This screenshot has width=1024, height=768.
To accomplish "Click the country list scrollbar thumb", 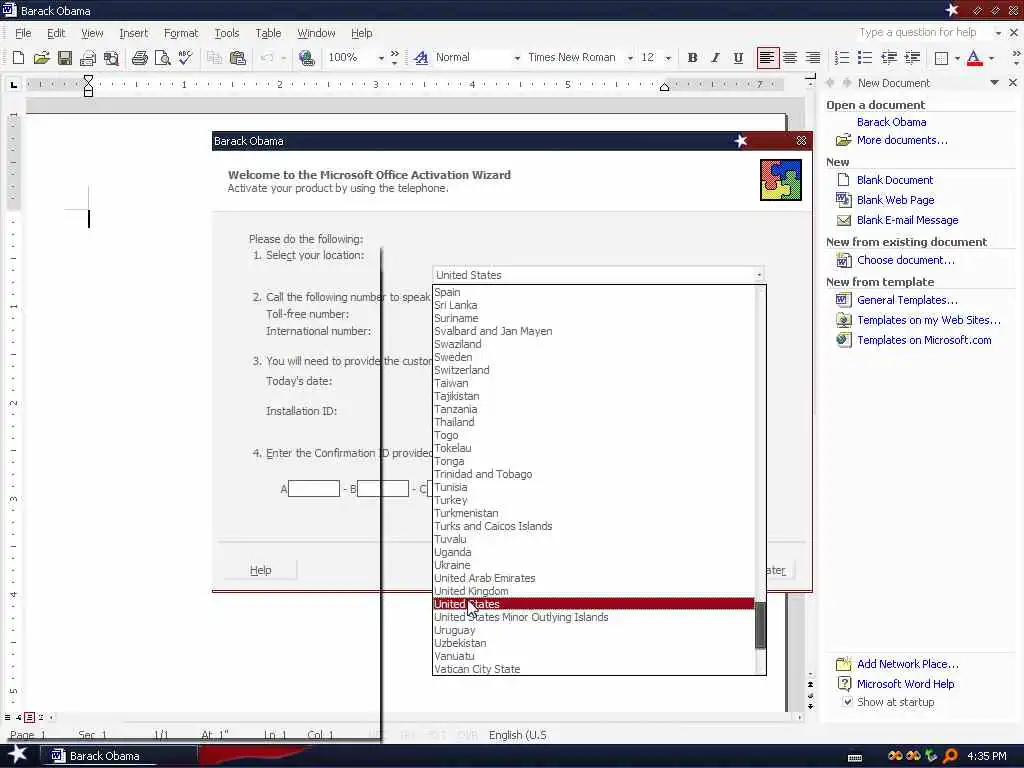I will [x=760, y=625].
